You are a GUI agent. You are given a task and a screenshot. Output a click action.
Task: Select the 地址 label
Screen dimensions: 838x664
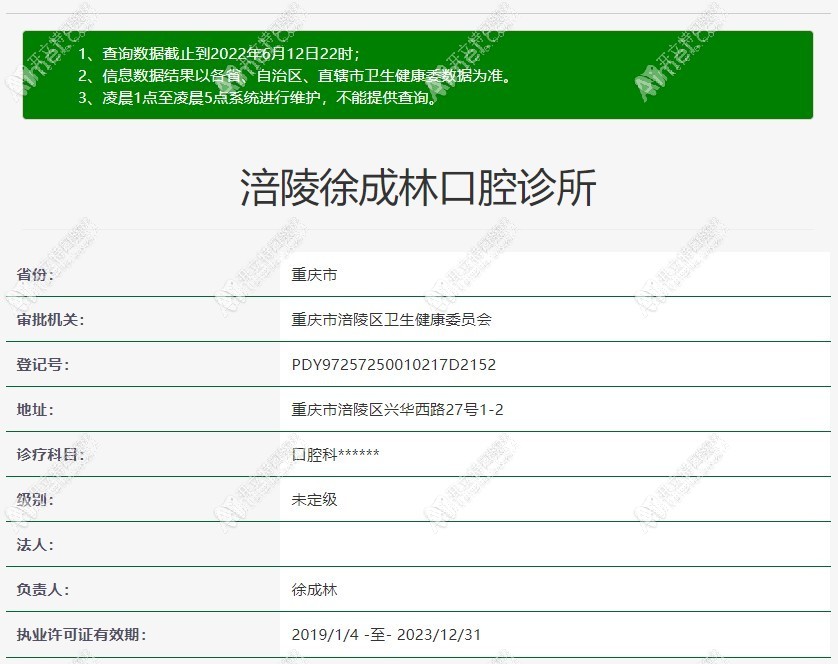pos(35,410)
